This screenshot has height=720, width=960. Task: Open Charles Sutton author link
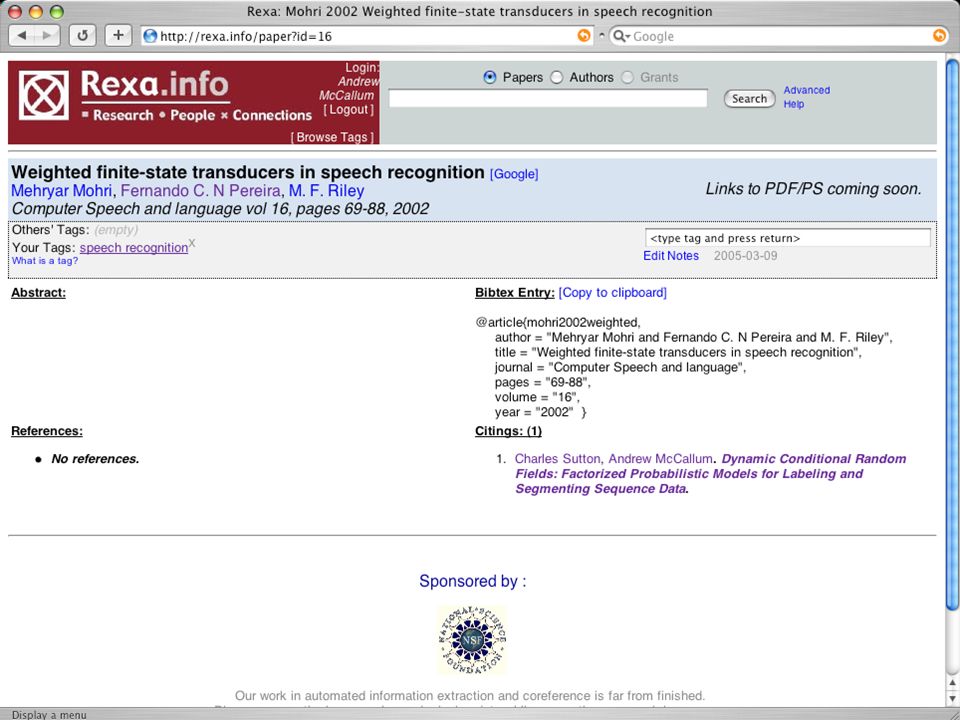(558, 459)
